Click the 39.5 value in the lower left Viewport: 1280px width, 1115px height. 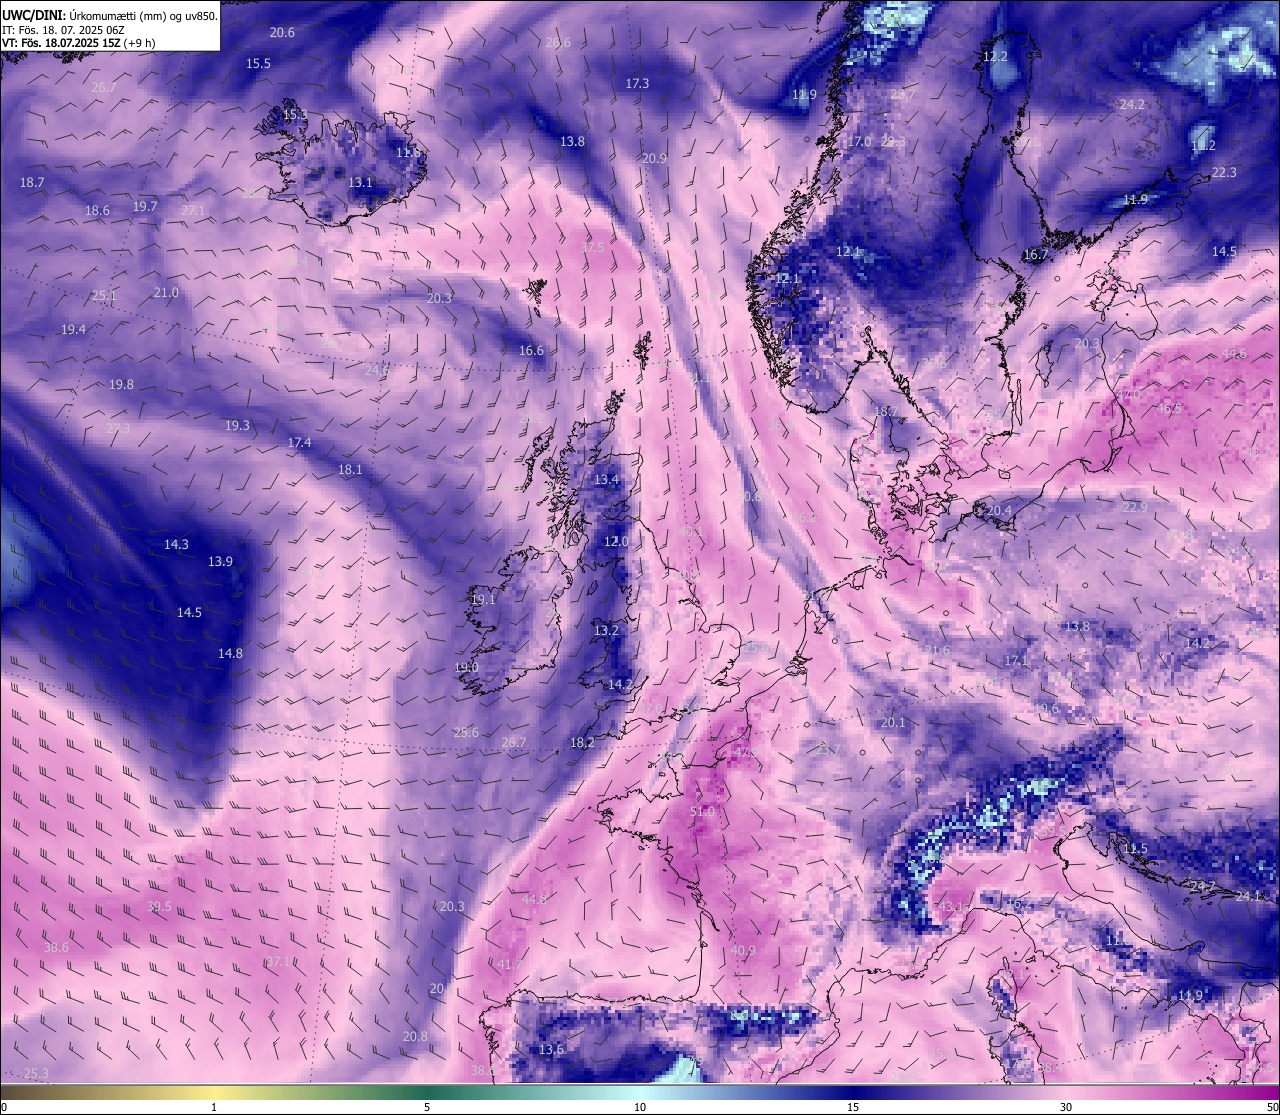click(x=159, y=906)
